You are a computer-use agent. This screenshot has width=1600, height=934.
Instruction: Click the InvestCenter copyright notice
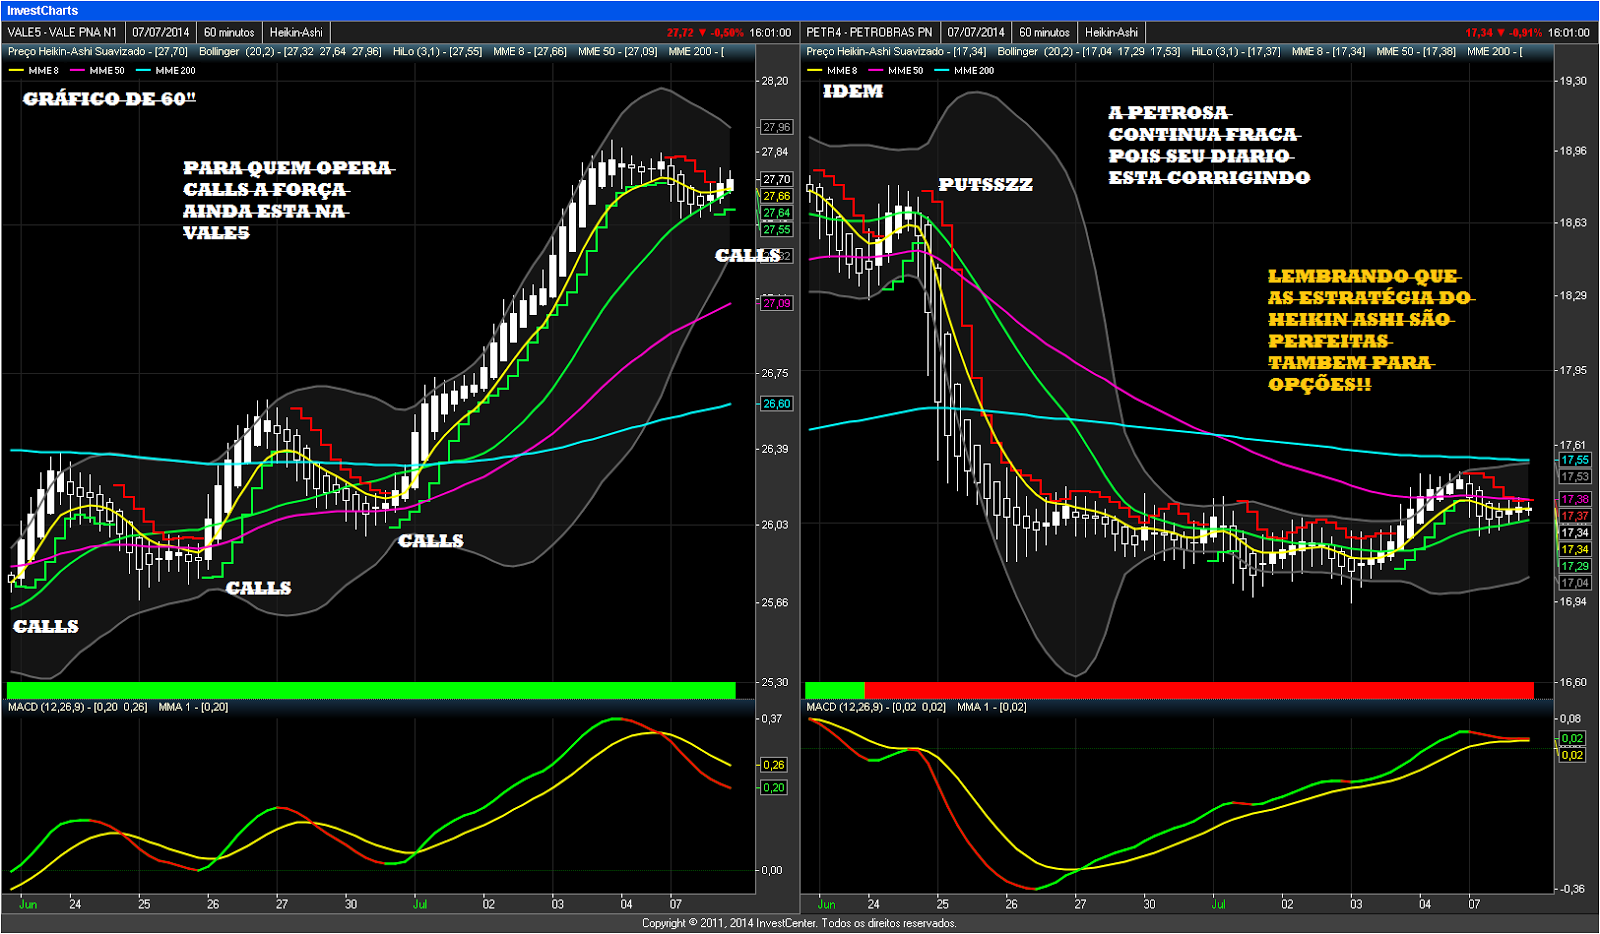point(799,923)
